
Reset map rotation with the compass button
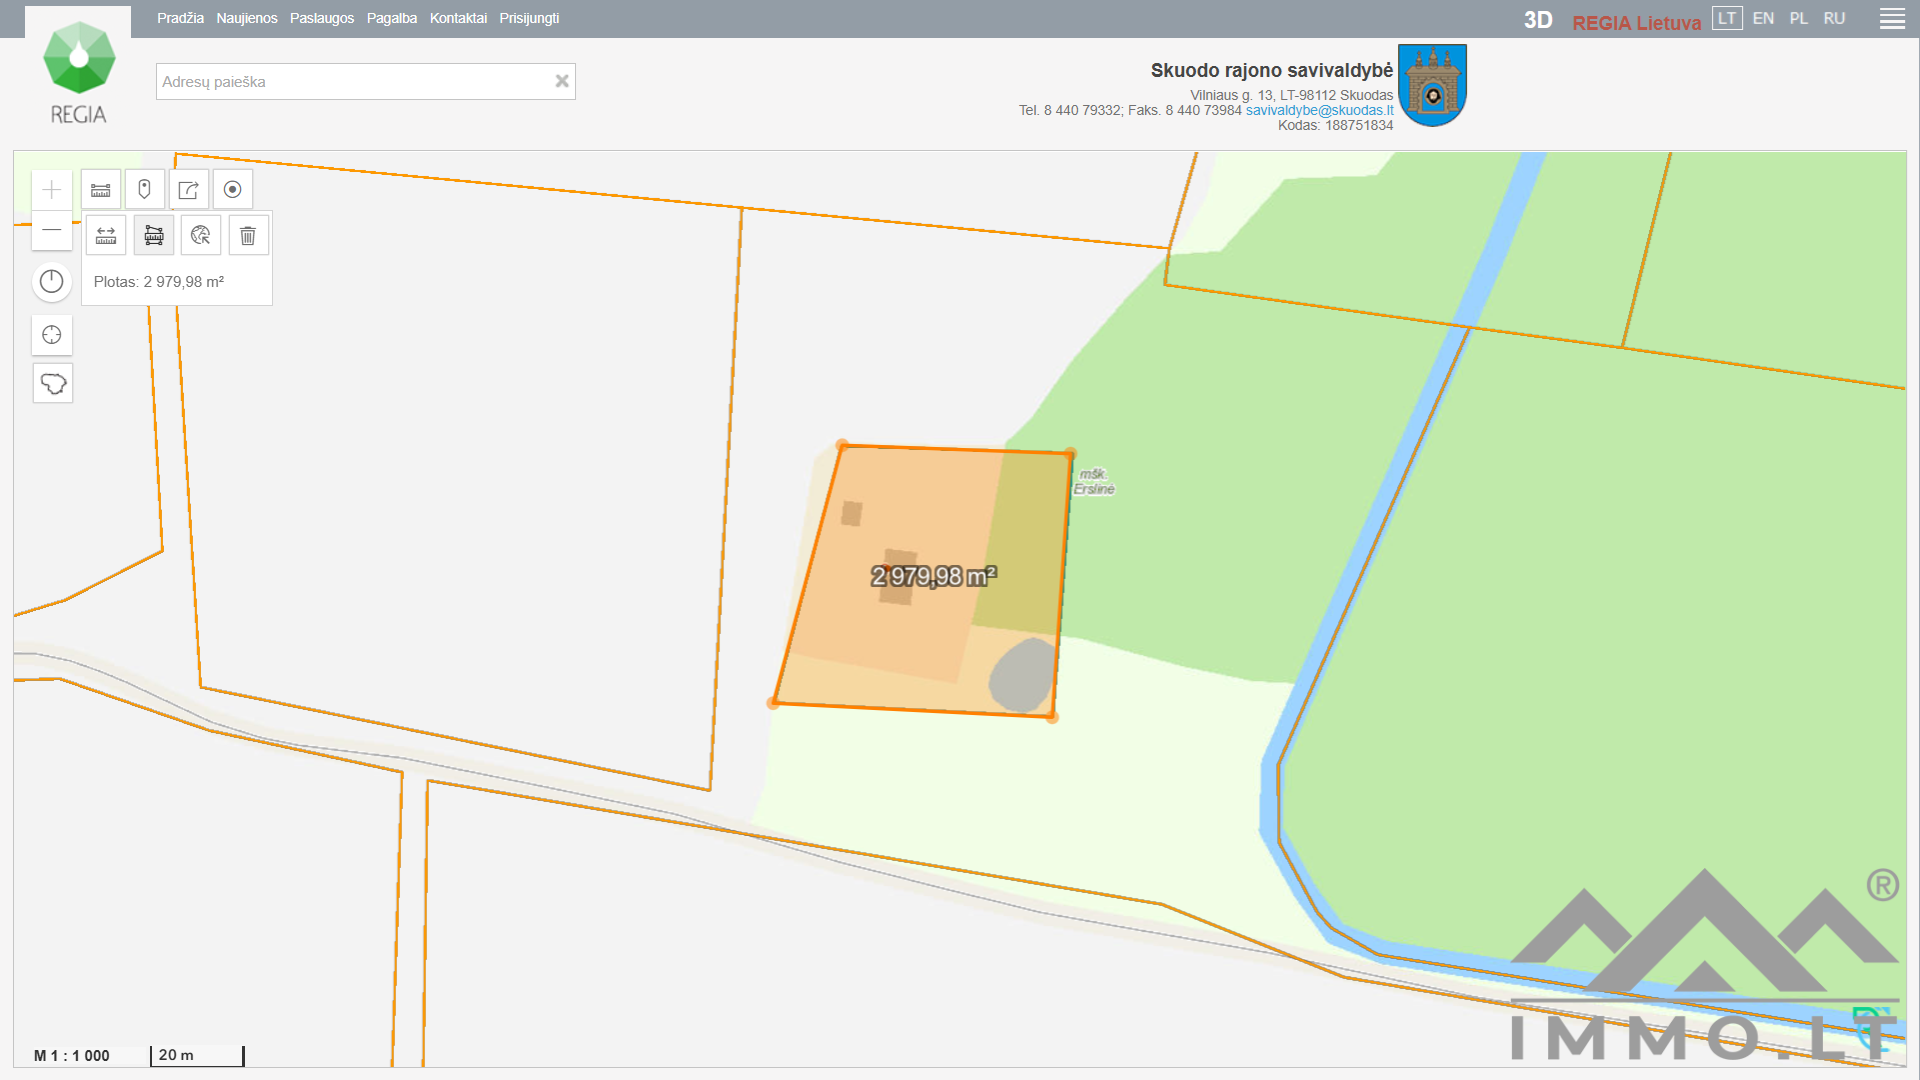click(52, 282)
